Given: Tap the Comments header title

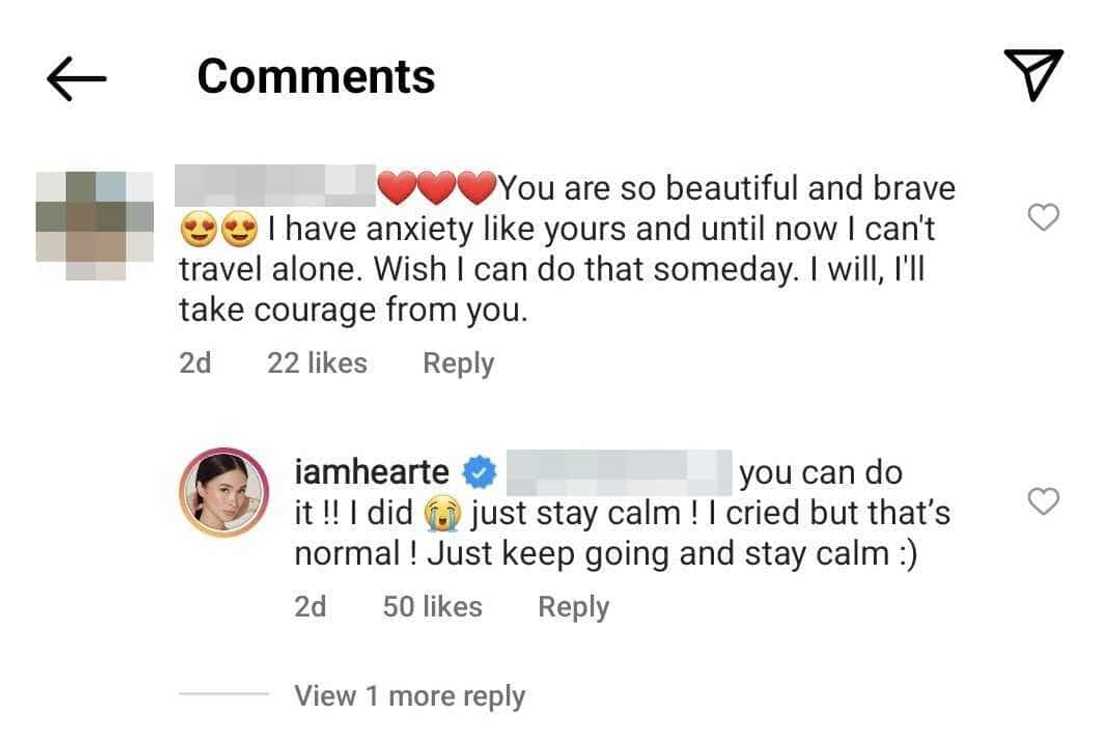Looking at the screenshot, I should coord(316,77).
